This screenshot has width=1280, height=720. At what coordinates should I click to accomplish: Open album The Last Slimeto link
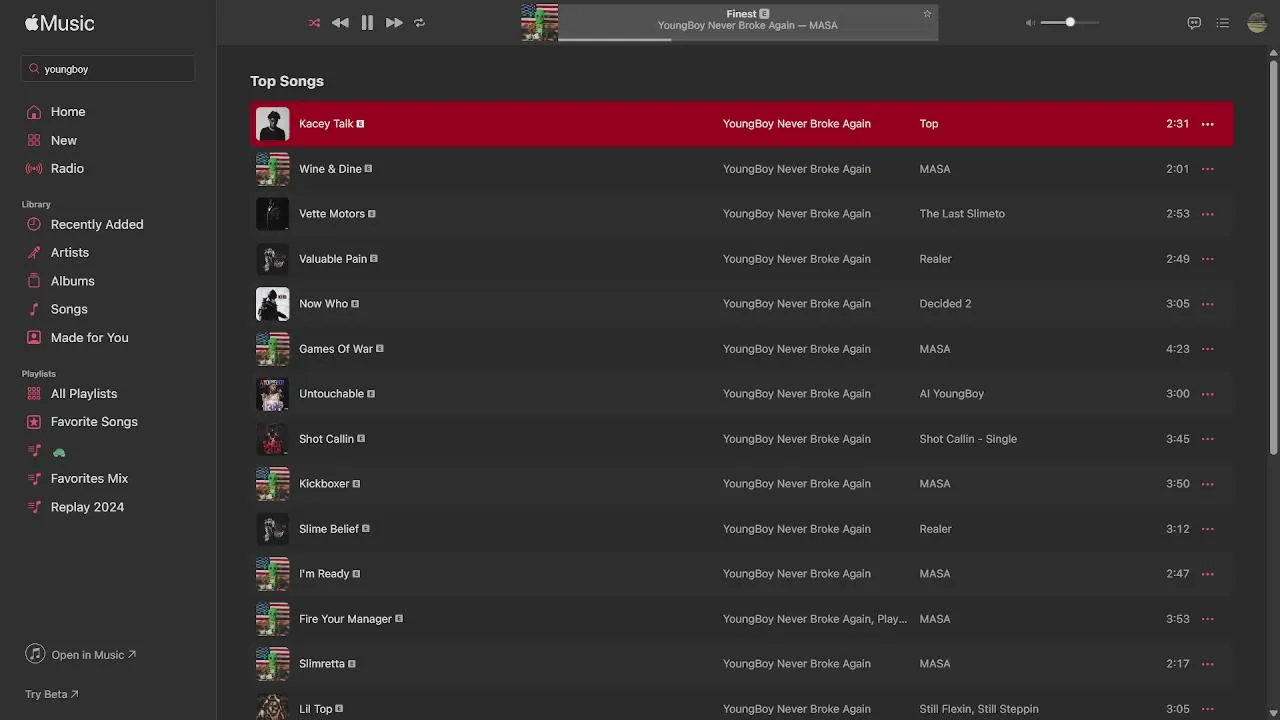pyautogui.click(x=962, y=214)
